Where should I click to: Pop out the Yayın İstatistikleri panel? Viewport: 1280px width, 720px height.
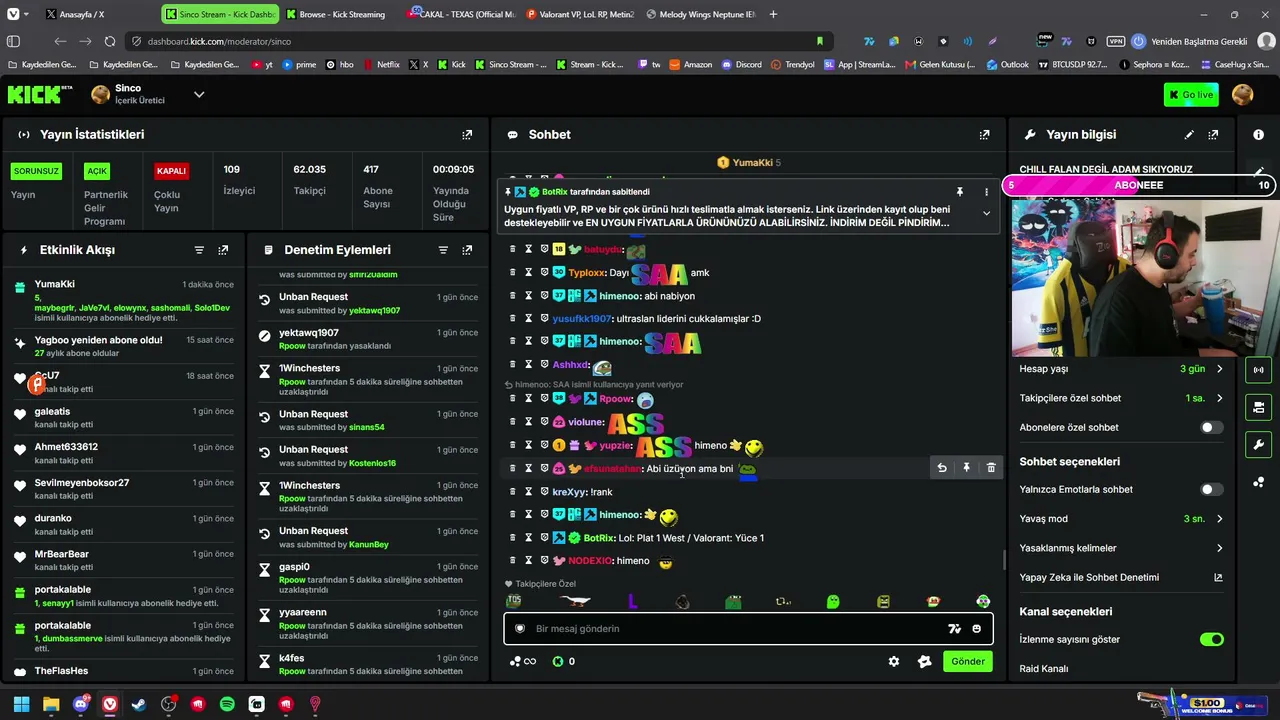[x=467, y=134]
